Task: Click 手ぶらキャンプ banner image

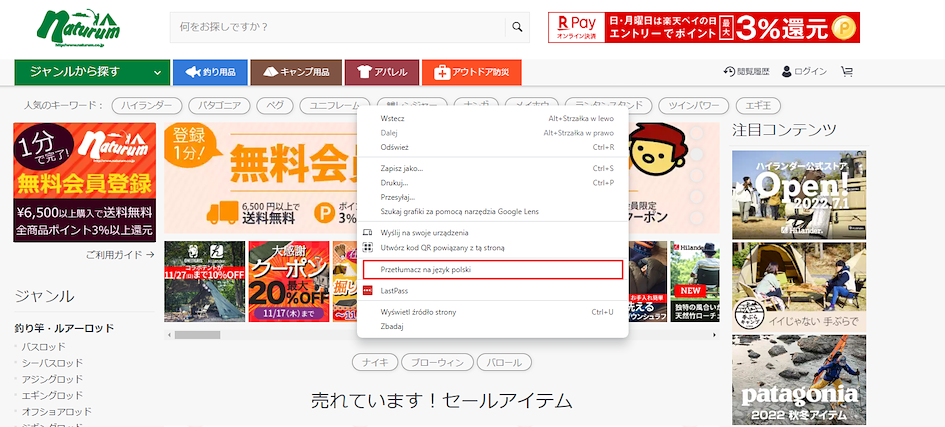Action: [x=799, y=287]
